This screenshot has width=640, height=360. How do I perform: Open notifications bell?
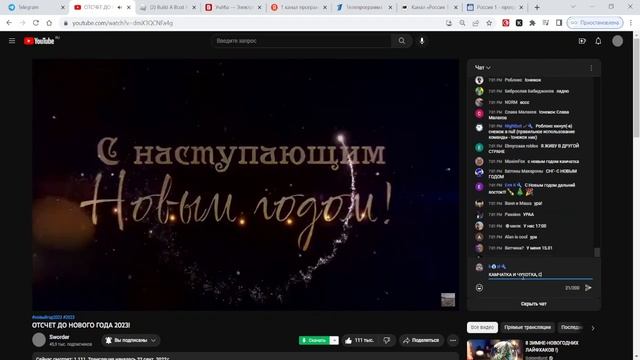coord(598,41)
